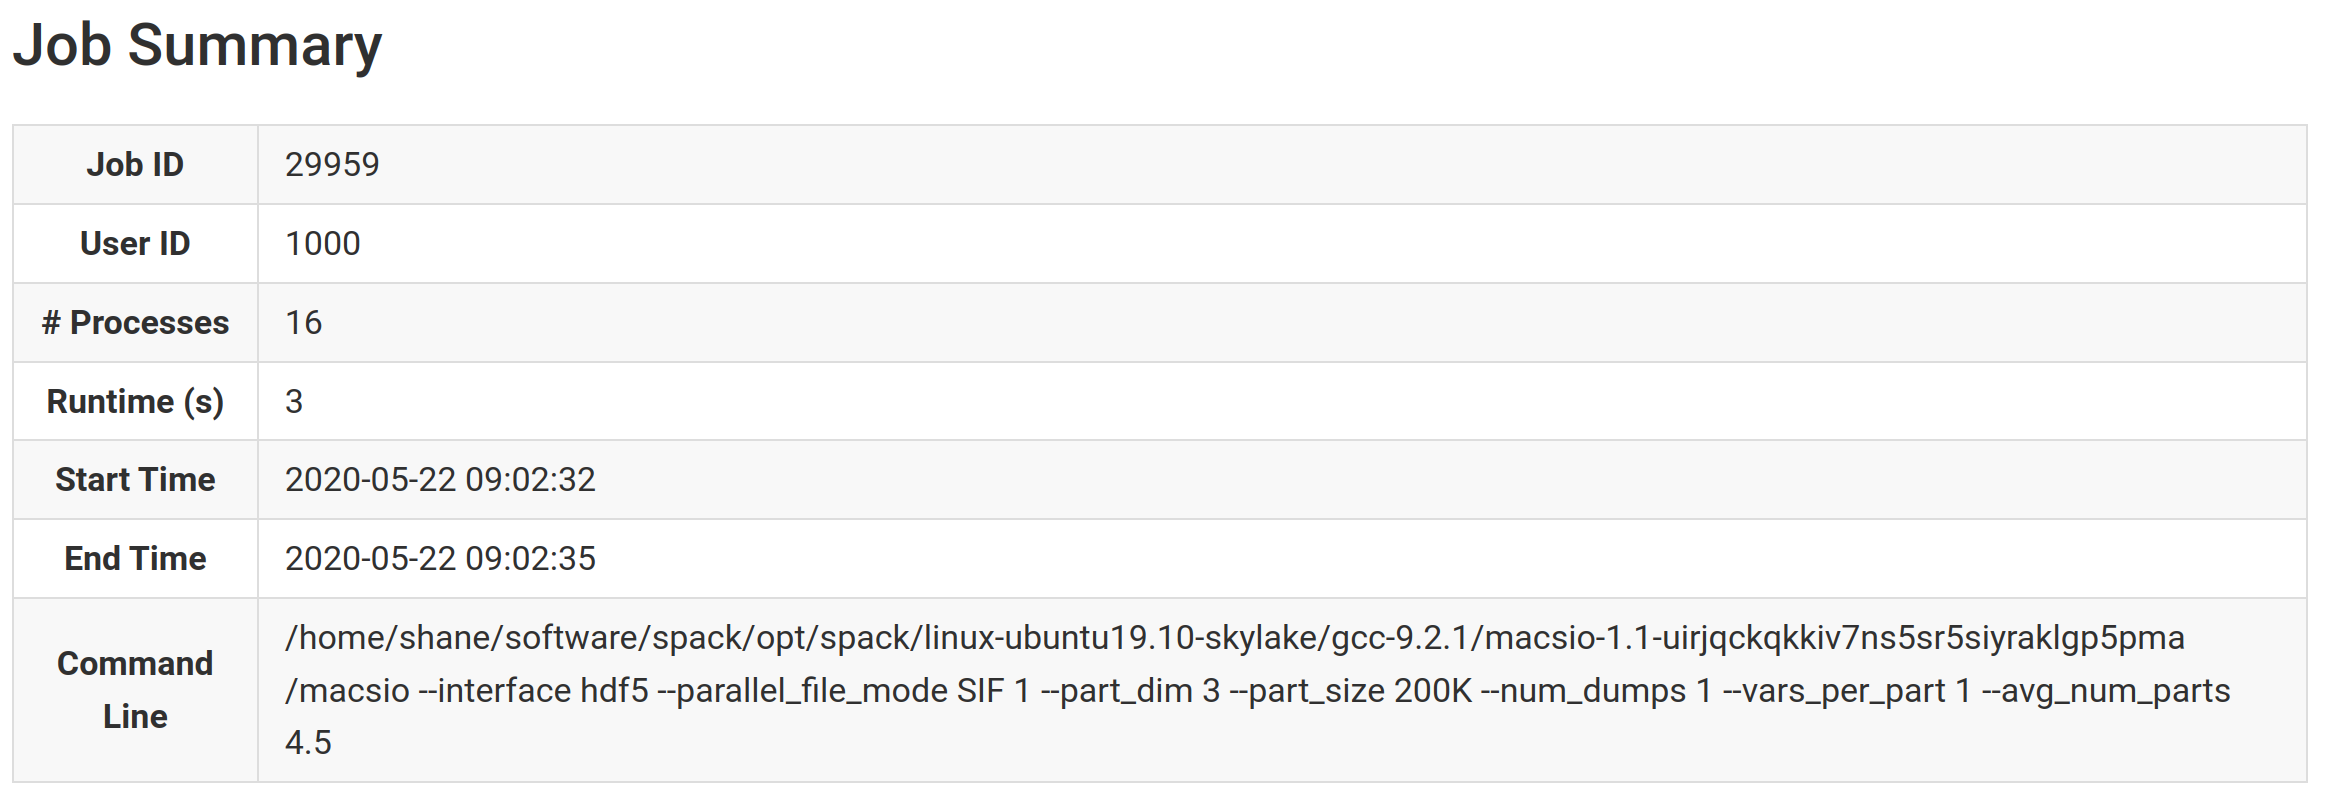
Task: Click the runtime value 3
Action: 294,402
